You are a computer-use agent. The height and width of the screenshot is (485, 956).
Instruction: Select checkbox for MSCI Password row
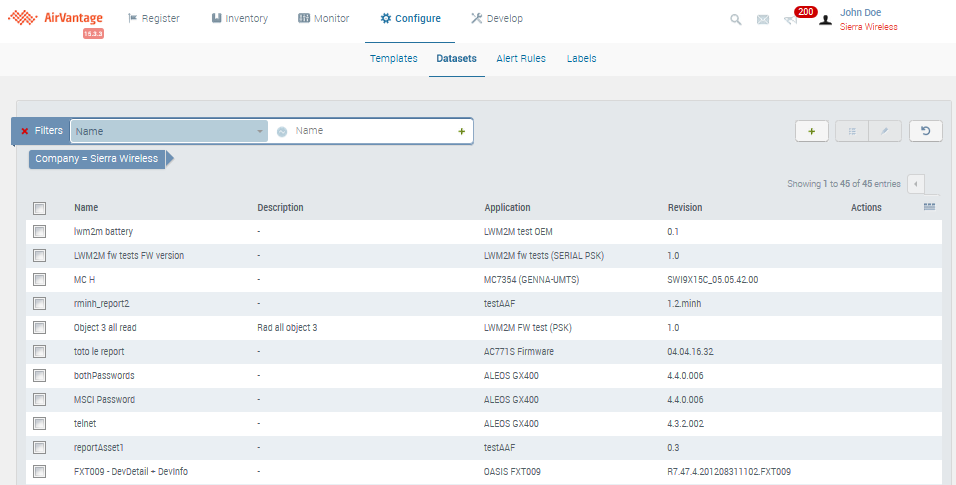tap(40, 400)
